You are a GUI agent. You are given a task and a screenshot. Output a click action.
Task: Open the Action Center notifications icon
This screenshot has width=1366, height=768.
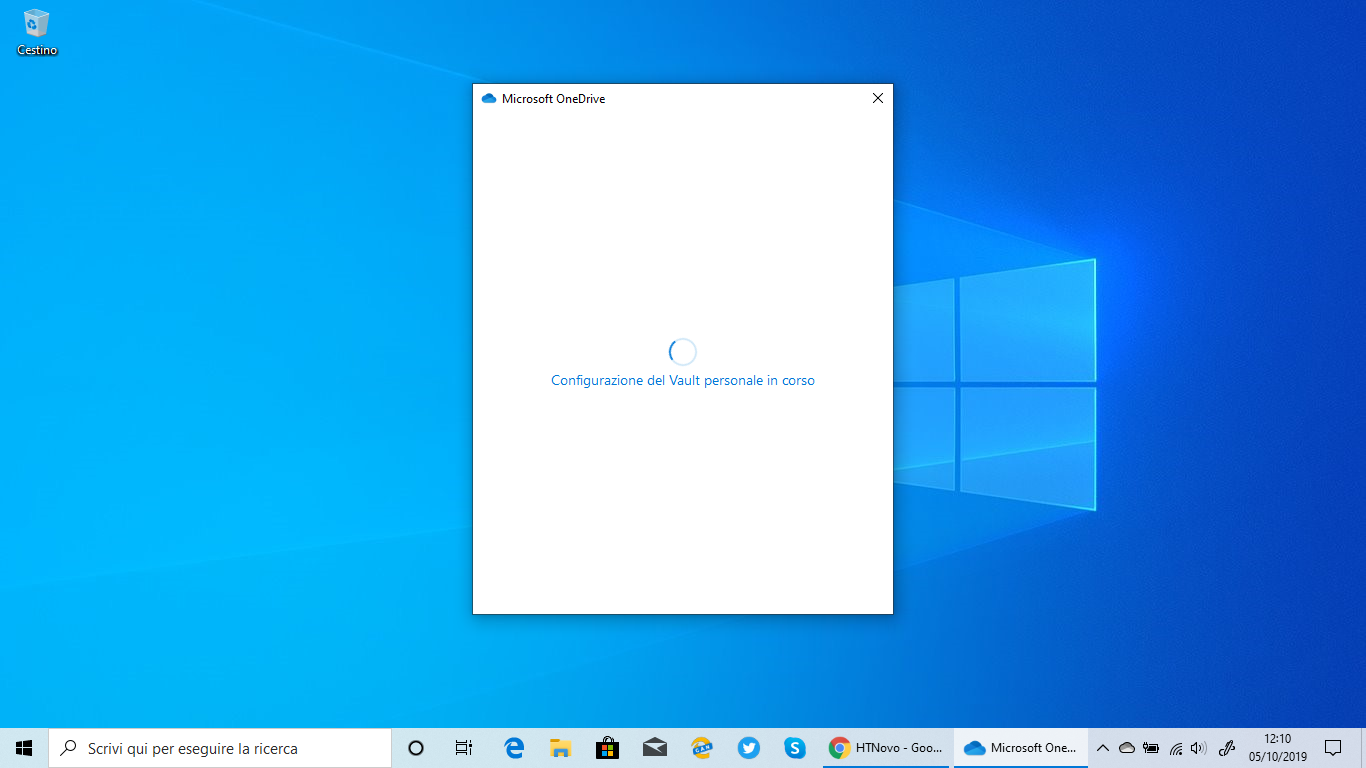1333,748
